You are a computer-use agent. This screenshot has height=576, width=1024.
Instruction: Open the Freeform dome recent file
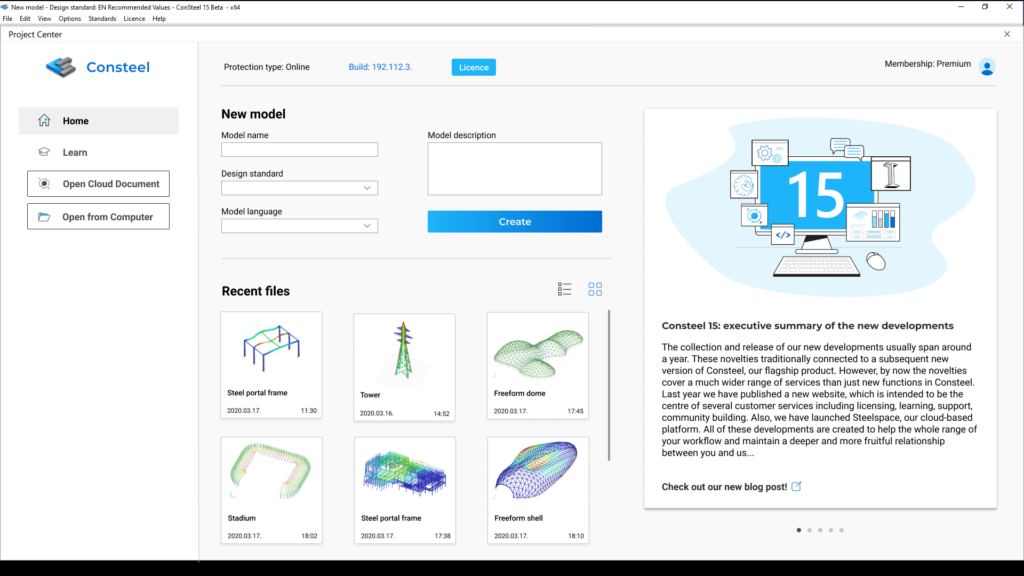537,365
